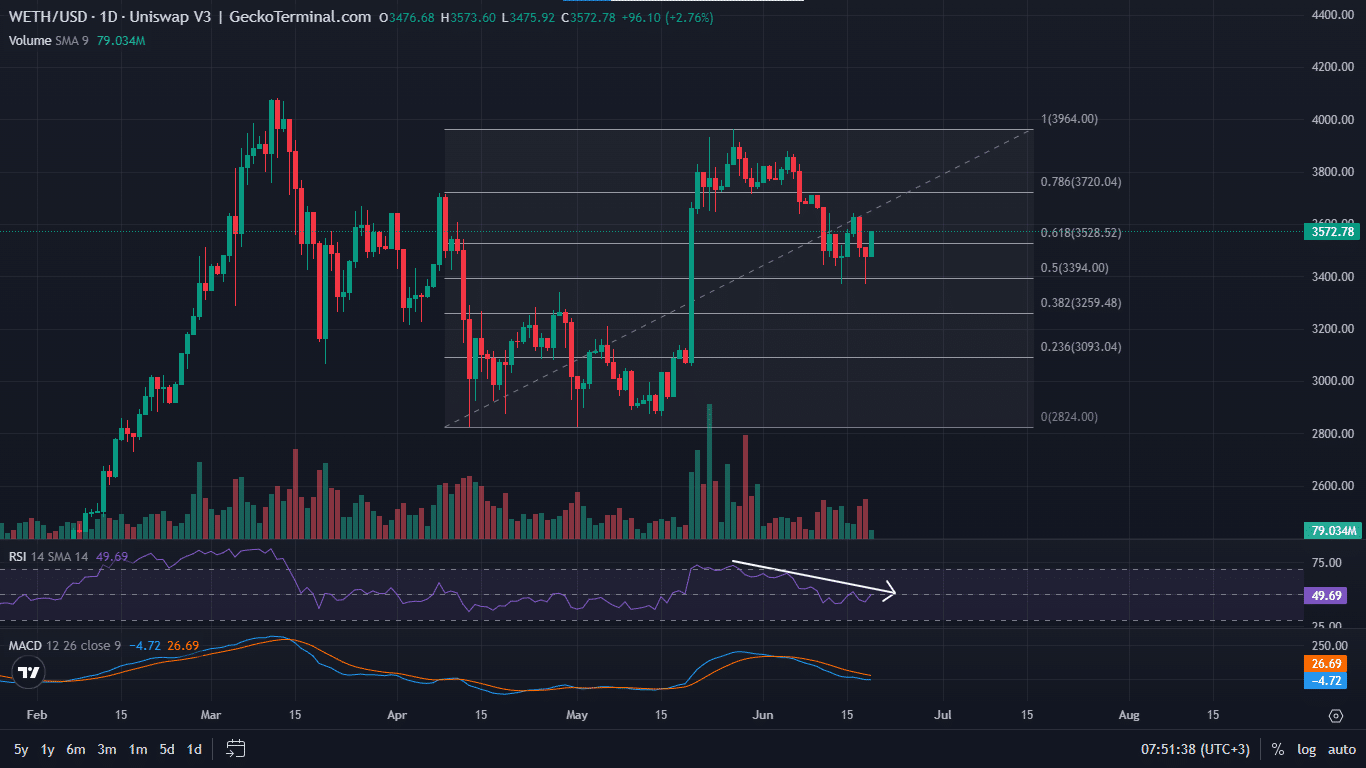The width and height of the screenshot is (1366, 768).
Task: Select the 5d time range
Action: tap(167, 749)
